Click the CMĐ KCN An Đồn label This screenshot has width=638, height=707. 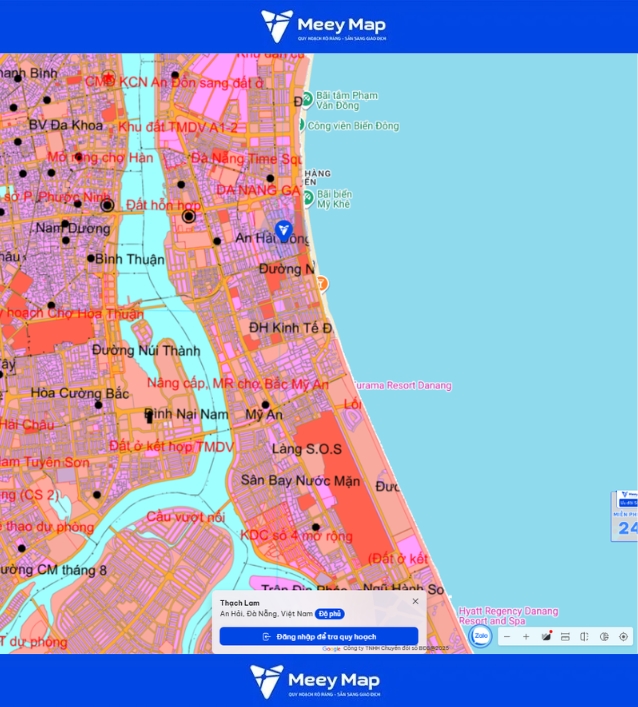[x=174, y=83]
